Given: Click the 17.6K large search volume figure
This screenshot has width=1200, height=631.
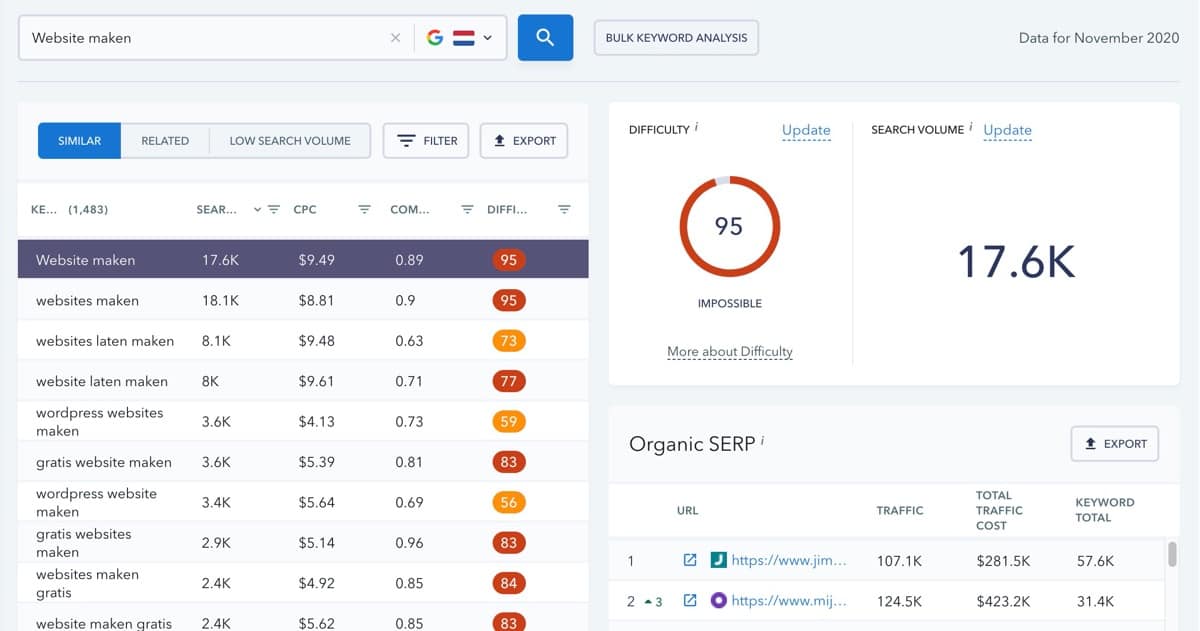Looking at the screenshot, I should click(x=1016, y=261).
